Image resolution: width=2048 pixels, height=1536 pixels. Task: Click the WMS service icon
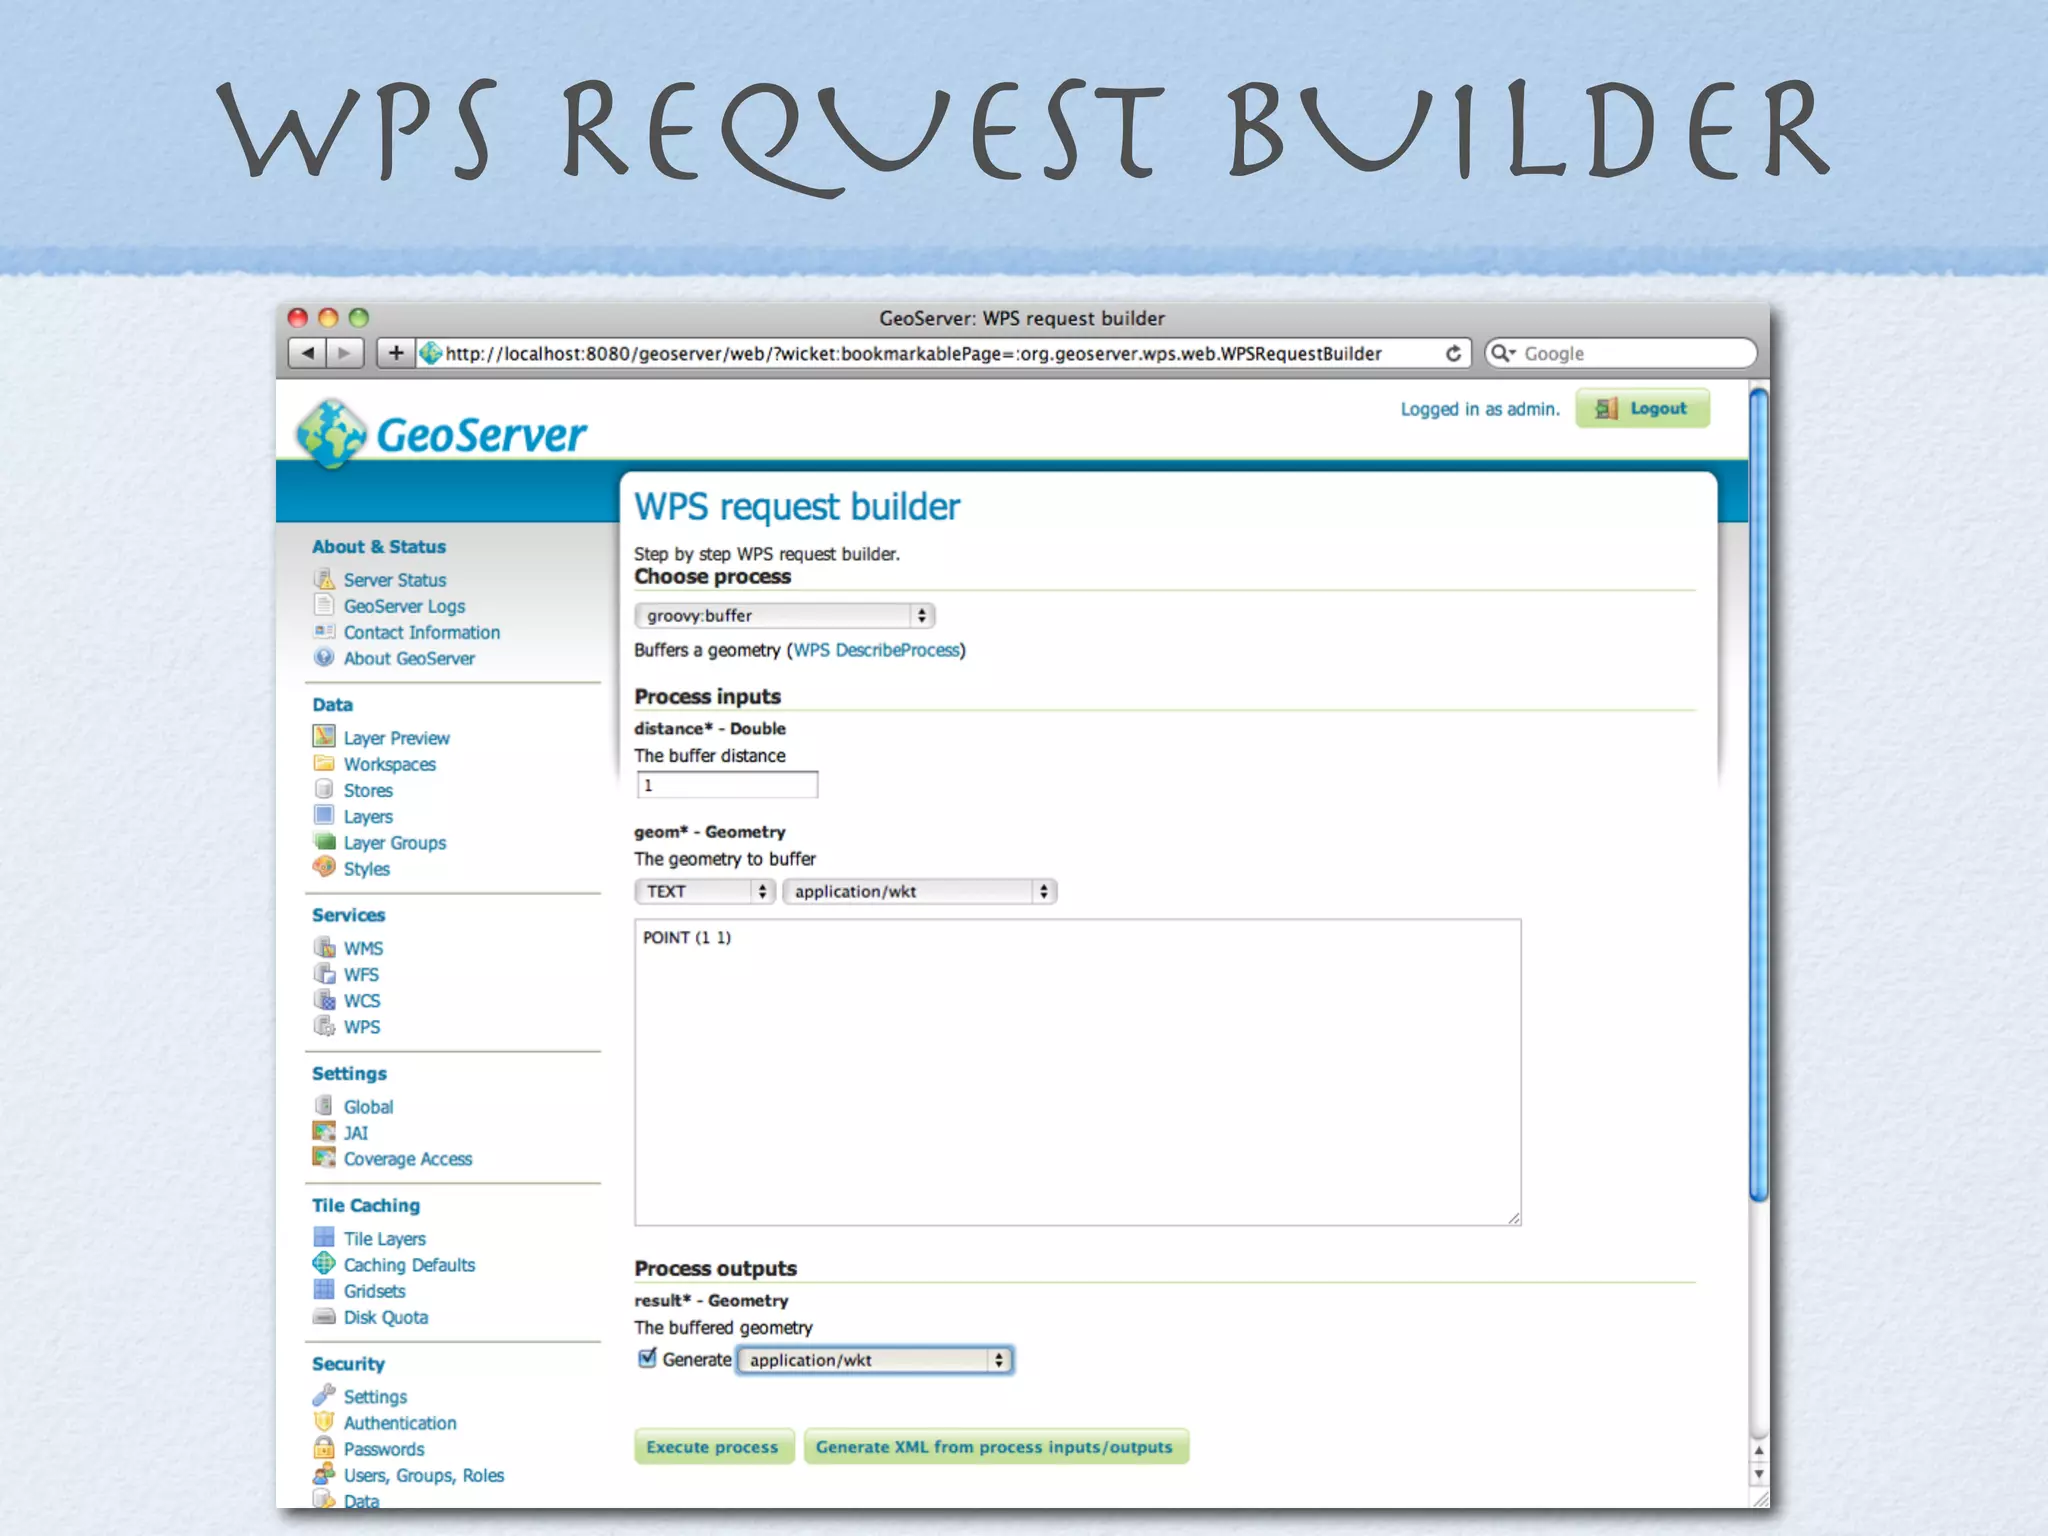pos(324,947)
